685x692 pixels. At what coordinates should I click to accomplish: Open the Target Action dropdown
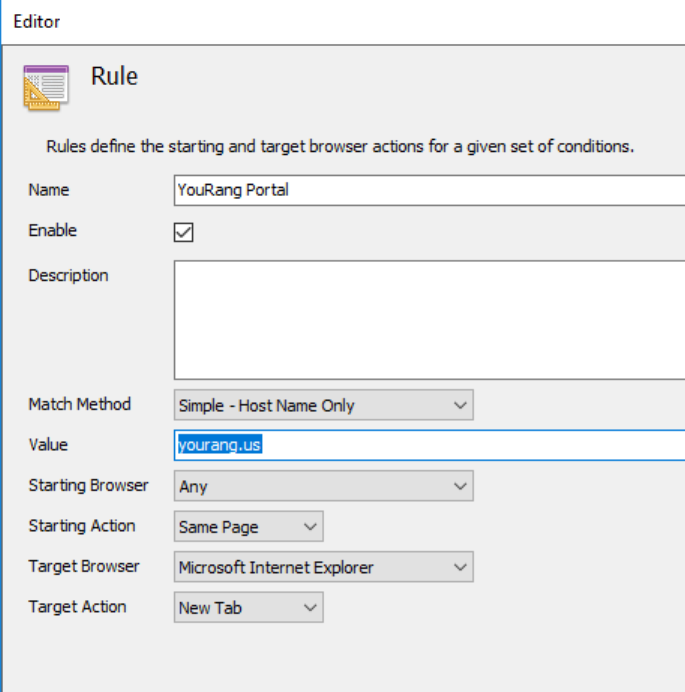(248, 607)
